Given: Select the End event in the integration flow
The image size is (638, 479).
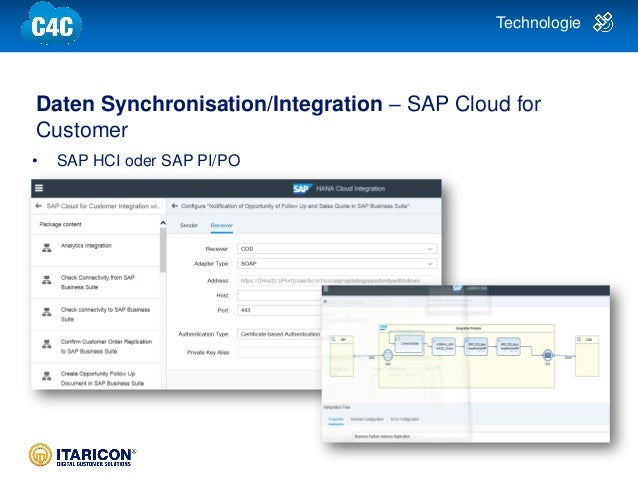Looking at the screenshot, I should coord(548,355).
